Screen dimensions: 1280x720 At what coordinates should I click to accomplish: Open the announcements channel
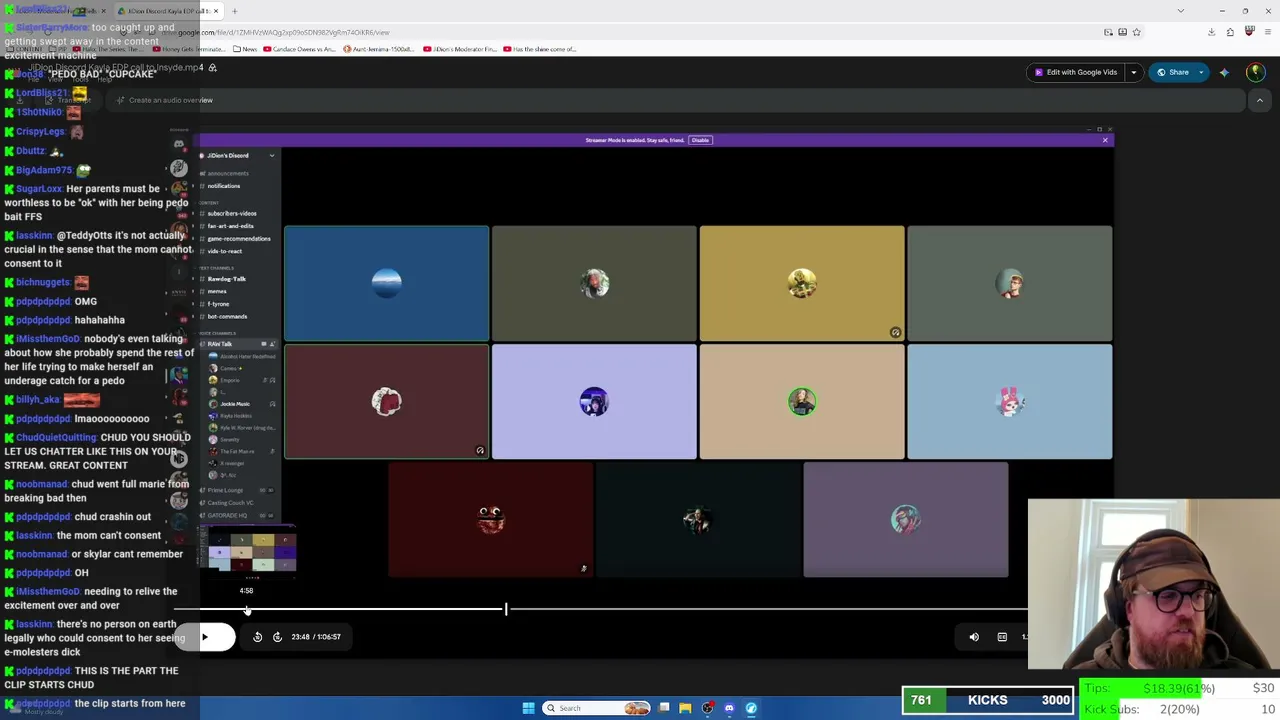pos(228,174)
